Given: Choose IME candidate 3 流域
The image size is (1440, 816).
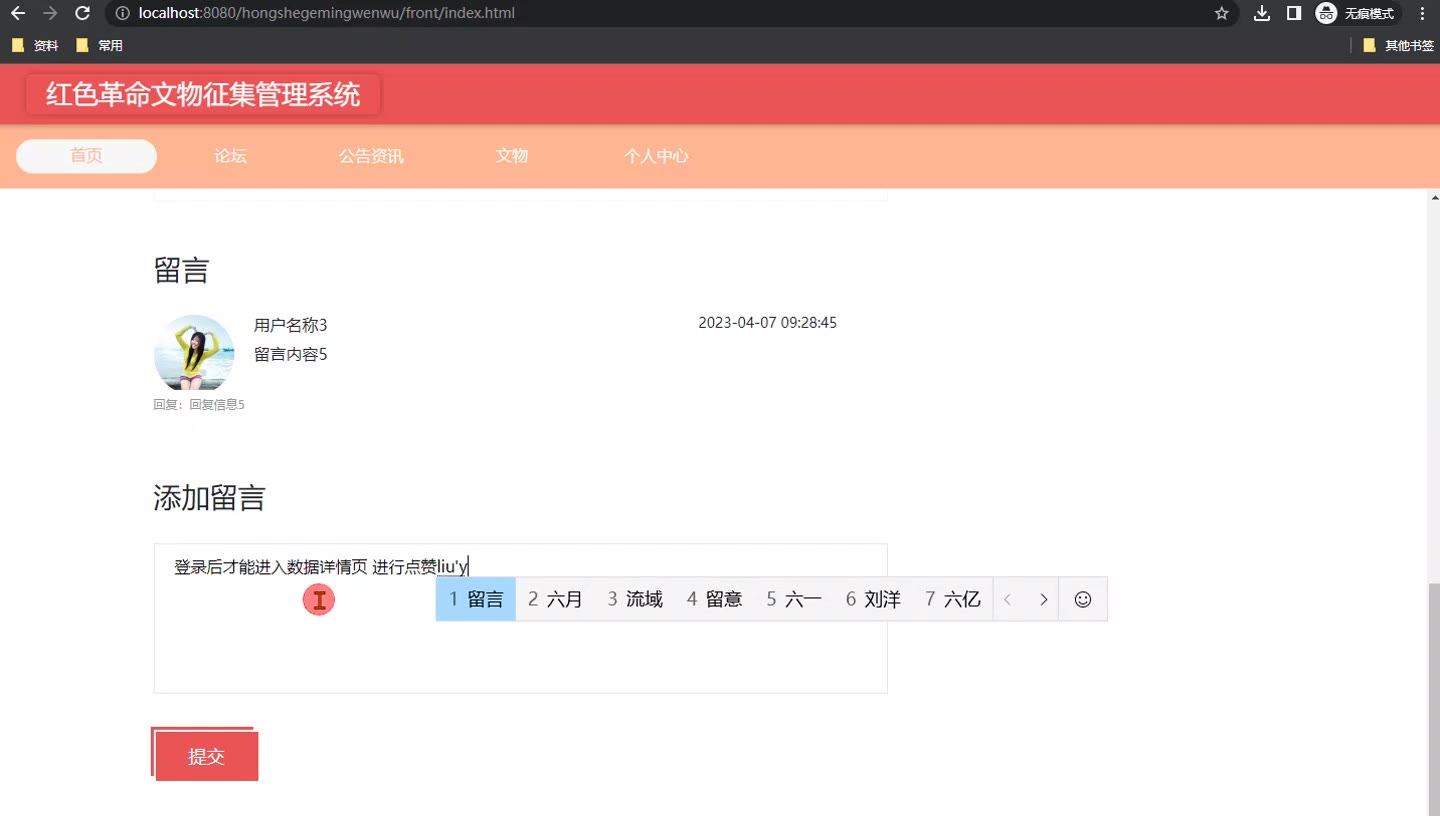Looking at the screenshot, I should coord(635,600).
